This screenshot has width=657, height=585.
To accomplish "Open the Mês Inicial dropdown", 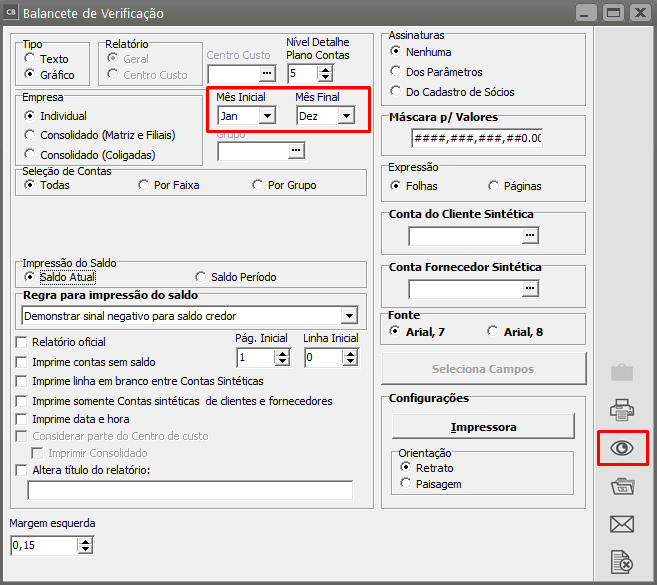I will (x=266, y=116).
